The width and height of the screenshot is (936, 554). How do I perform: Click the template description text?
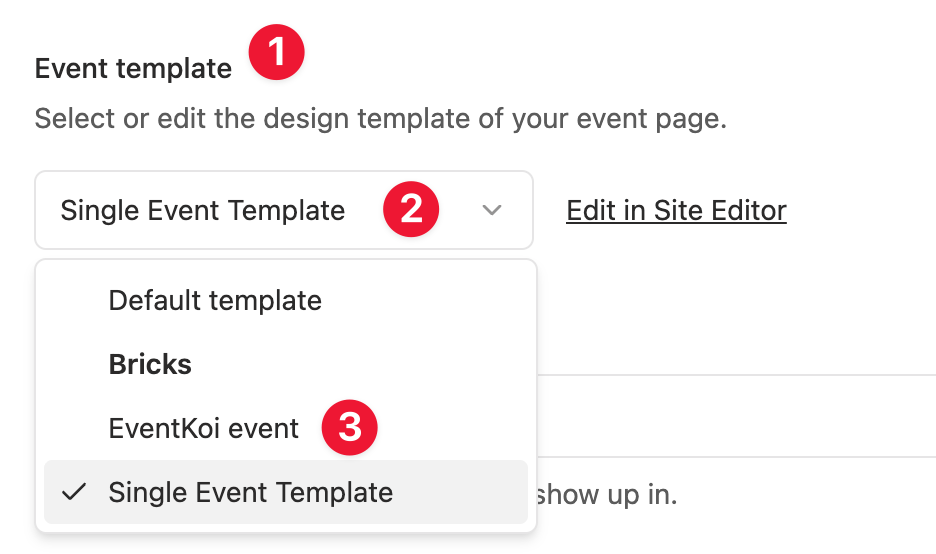point(380,120)
